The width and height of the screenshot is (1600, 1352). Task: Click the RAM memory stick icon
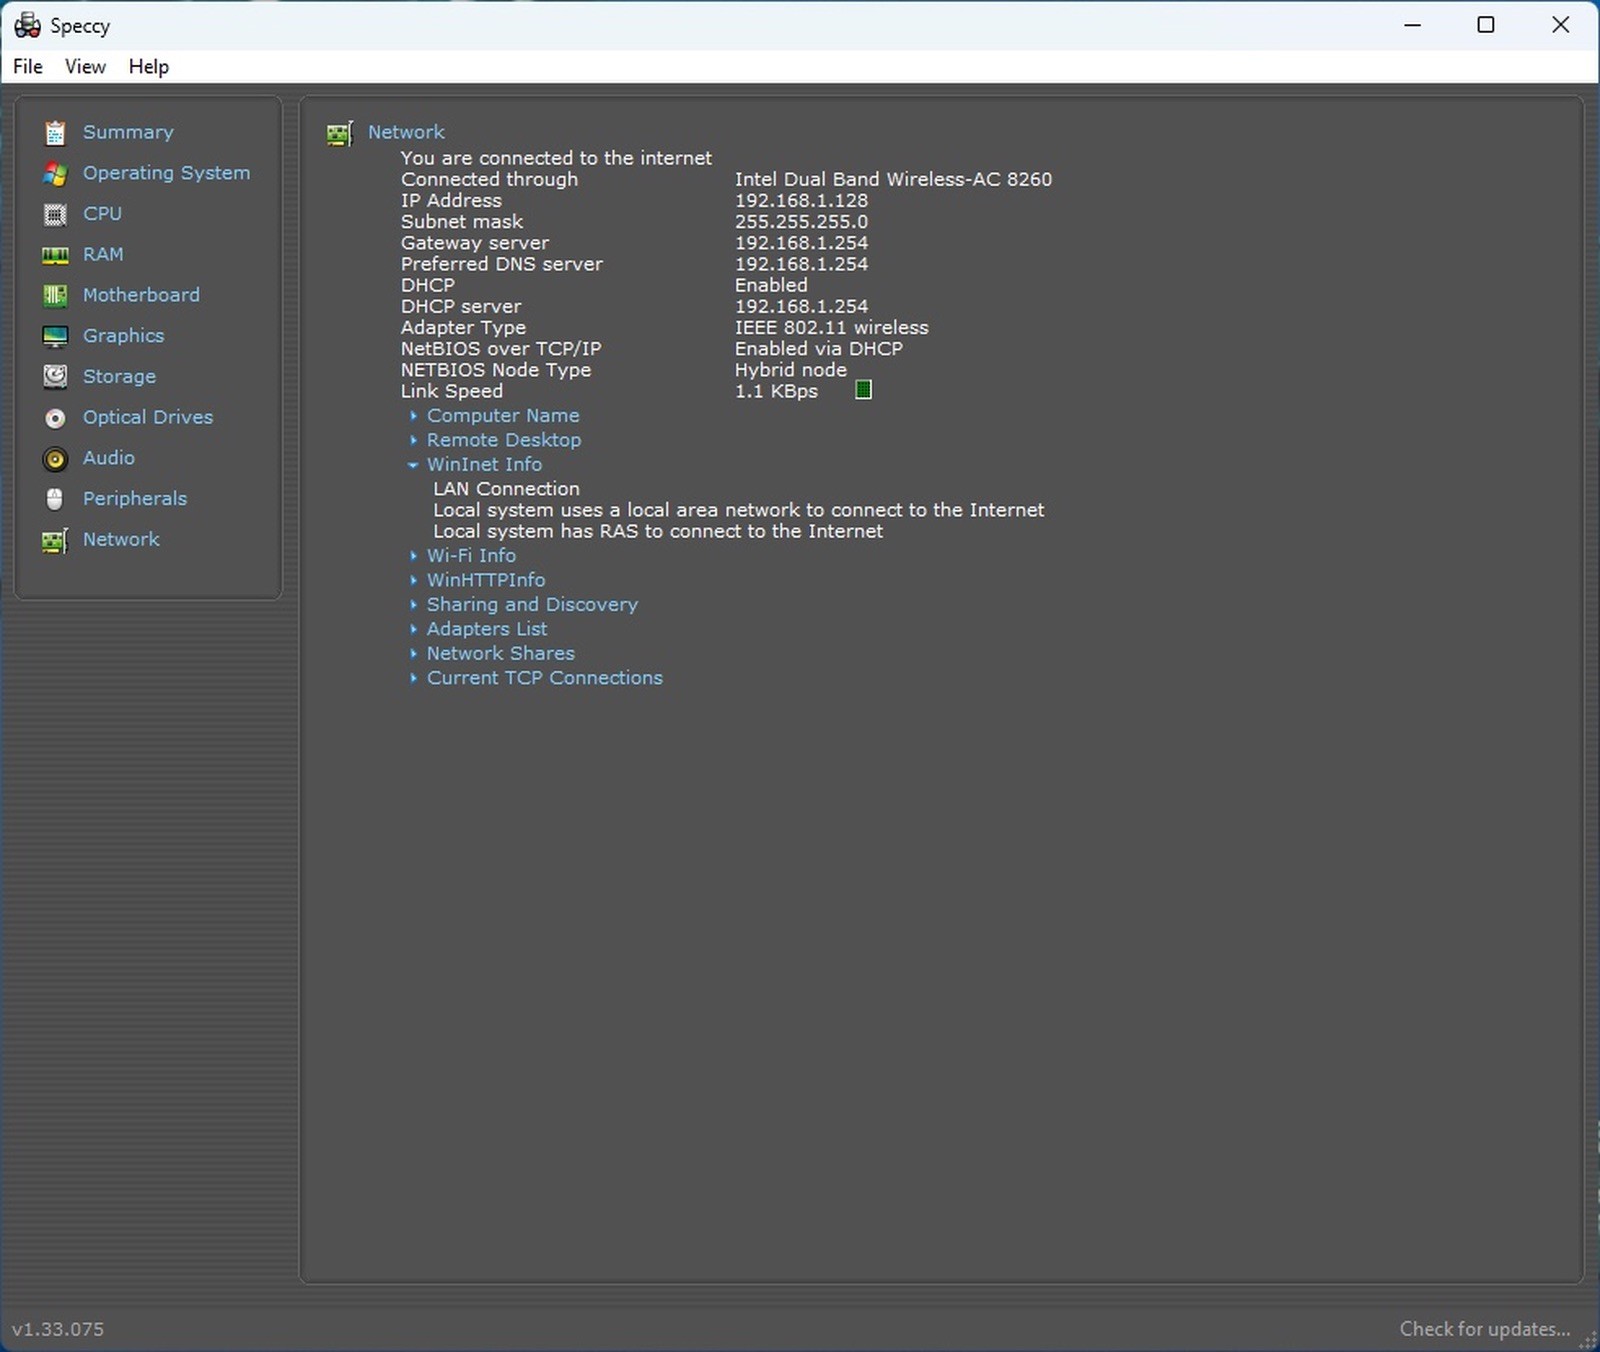[55, 255]
